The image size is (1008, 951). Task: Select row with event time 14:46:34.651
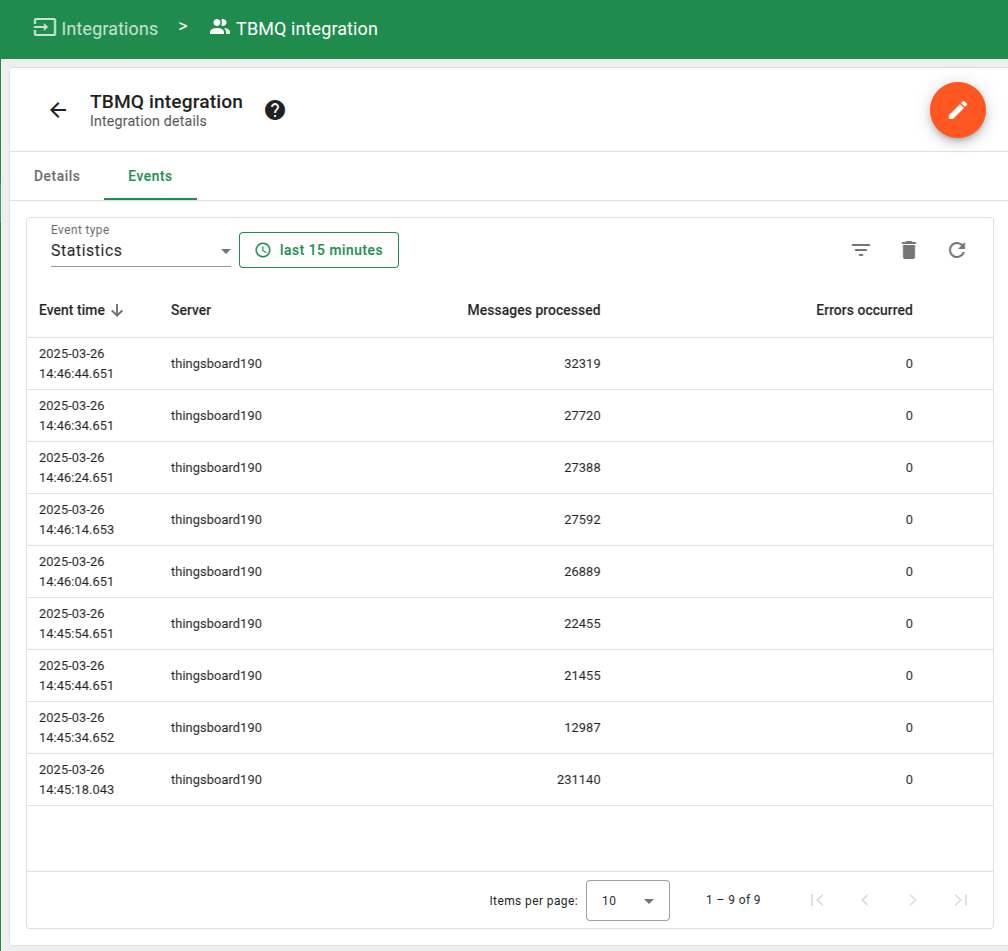(509, 415)
